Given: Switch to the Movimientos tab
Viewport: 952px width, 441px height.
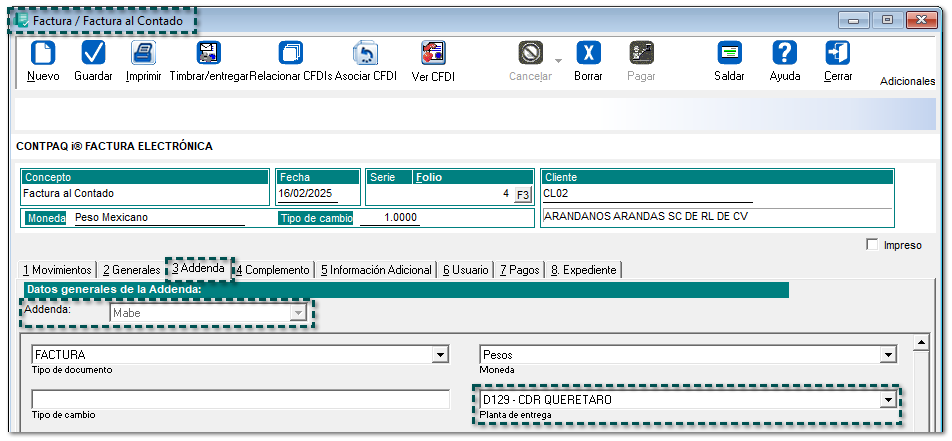Looking at the screenshot, I should [56, 270].
